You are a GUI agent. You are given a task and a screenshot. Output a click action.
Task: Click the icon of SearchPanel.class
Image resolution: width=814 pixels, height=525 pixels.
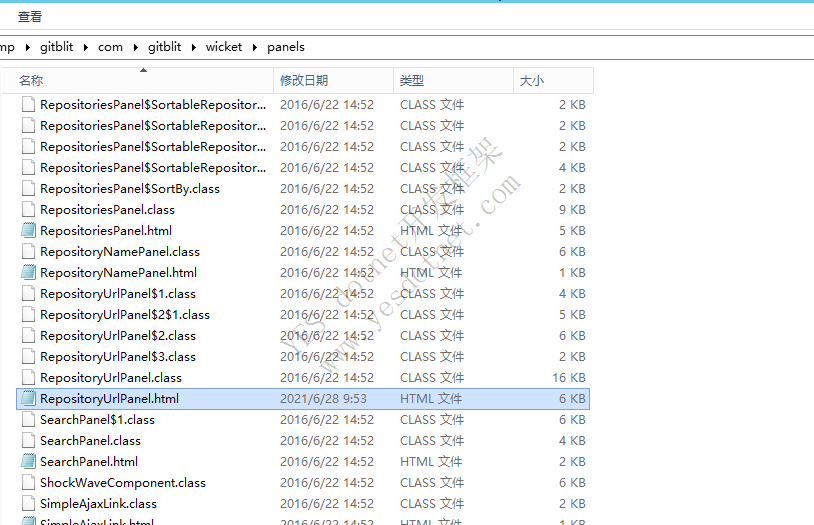tap(29, 440)
